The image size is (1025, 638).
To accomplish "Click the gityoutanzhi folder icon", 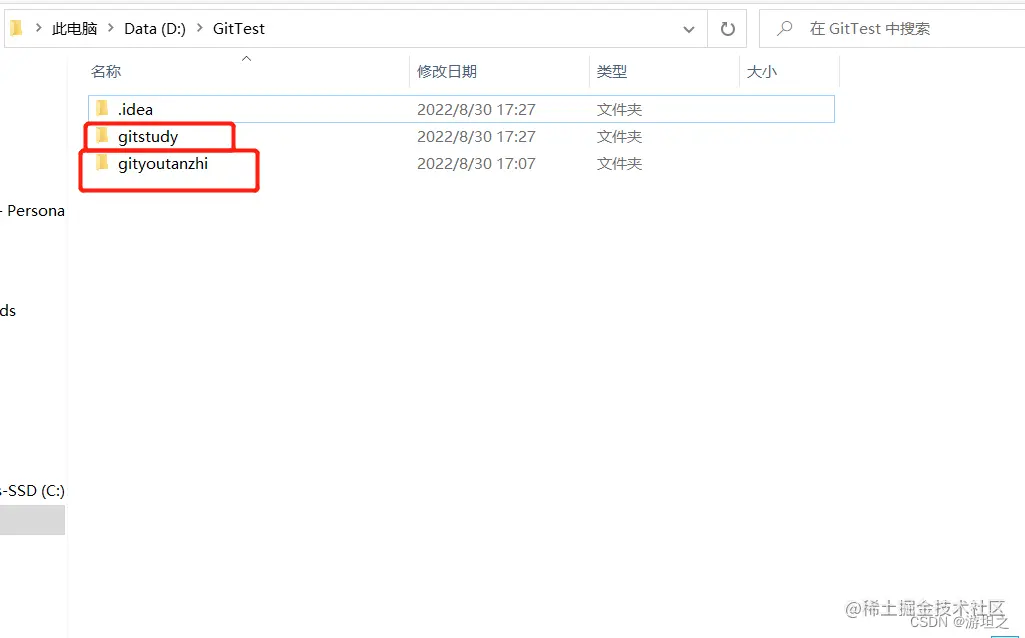I will 102,163.
